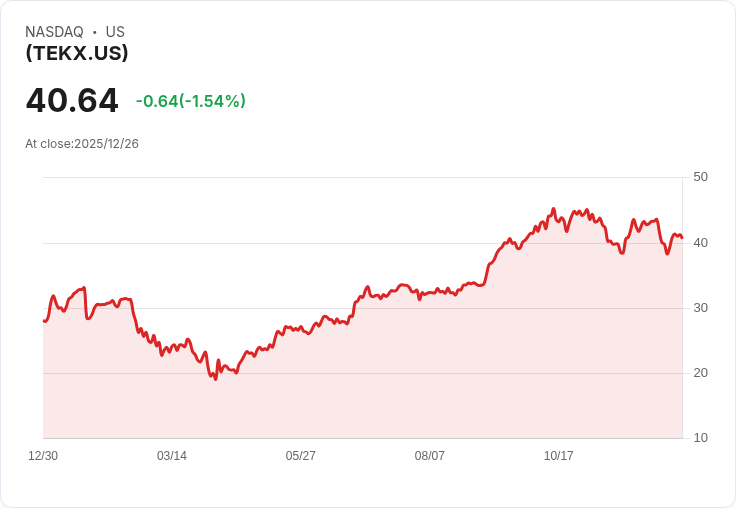Click the 40.64 current price
The width and height of the screenshot is (736, 508).
72,101
